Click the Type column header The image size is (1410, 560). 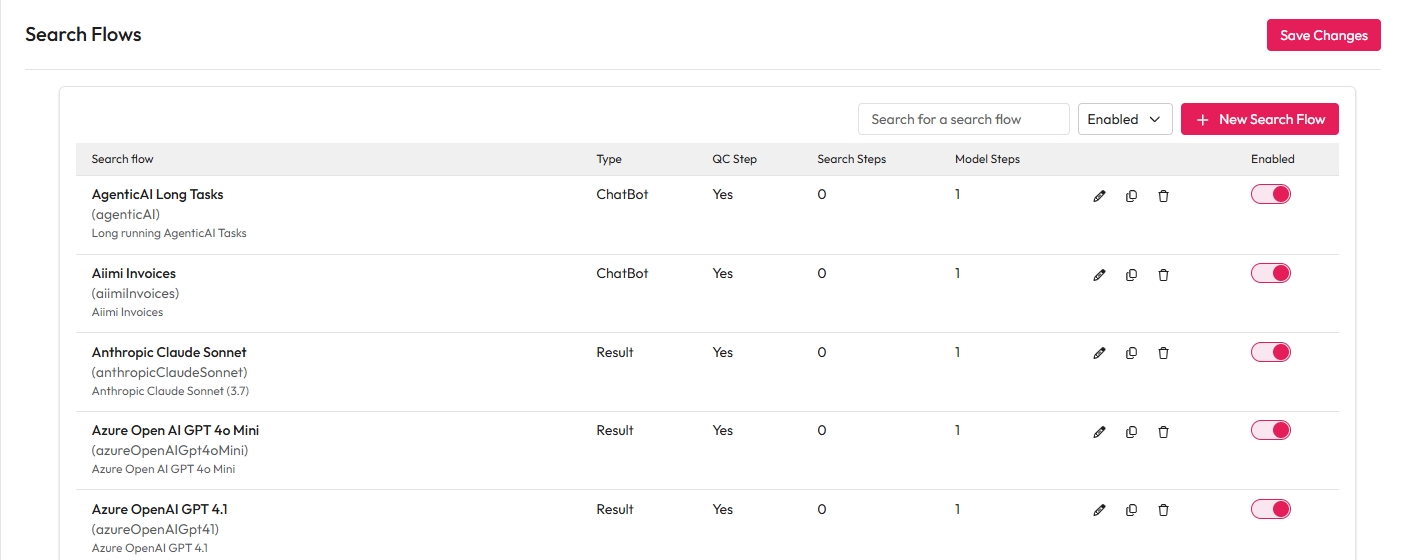coord(609,159)
